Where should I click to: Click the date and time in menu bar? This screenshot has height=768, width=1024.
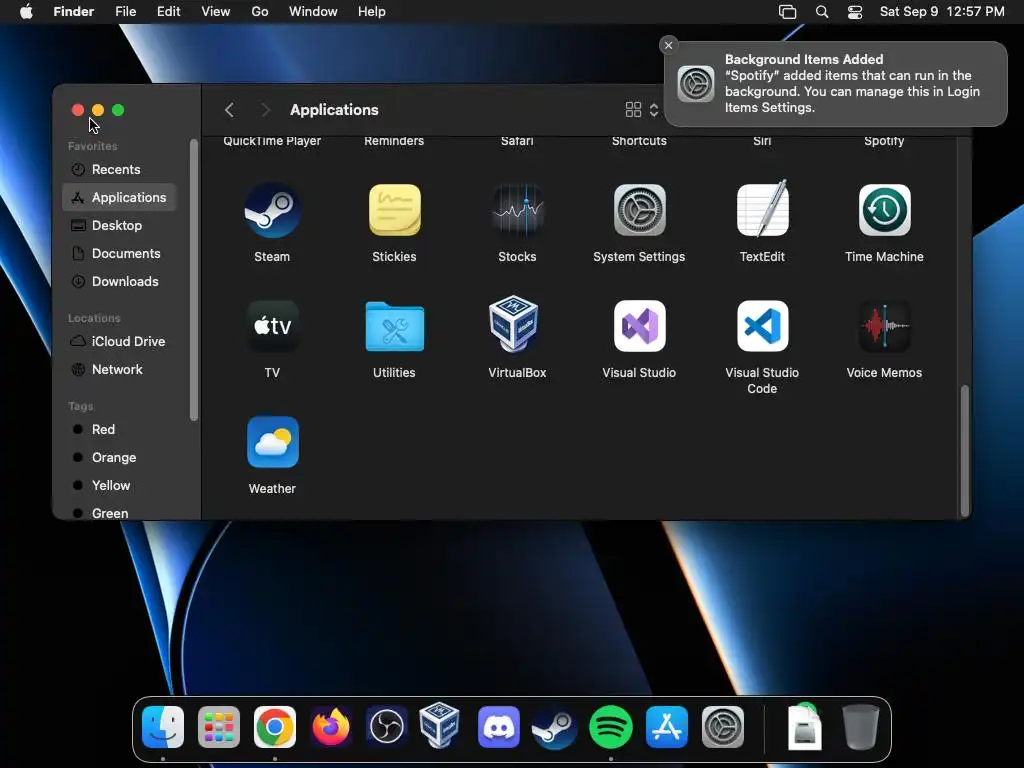click(942, 12)
